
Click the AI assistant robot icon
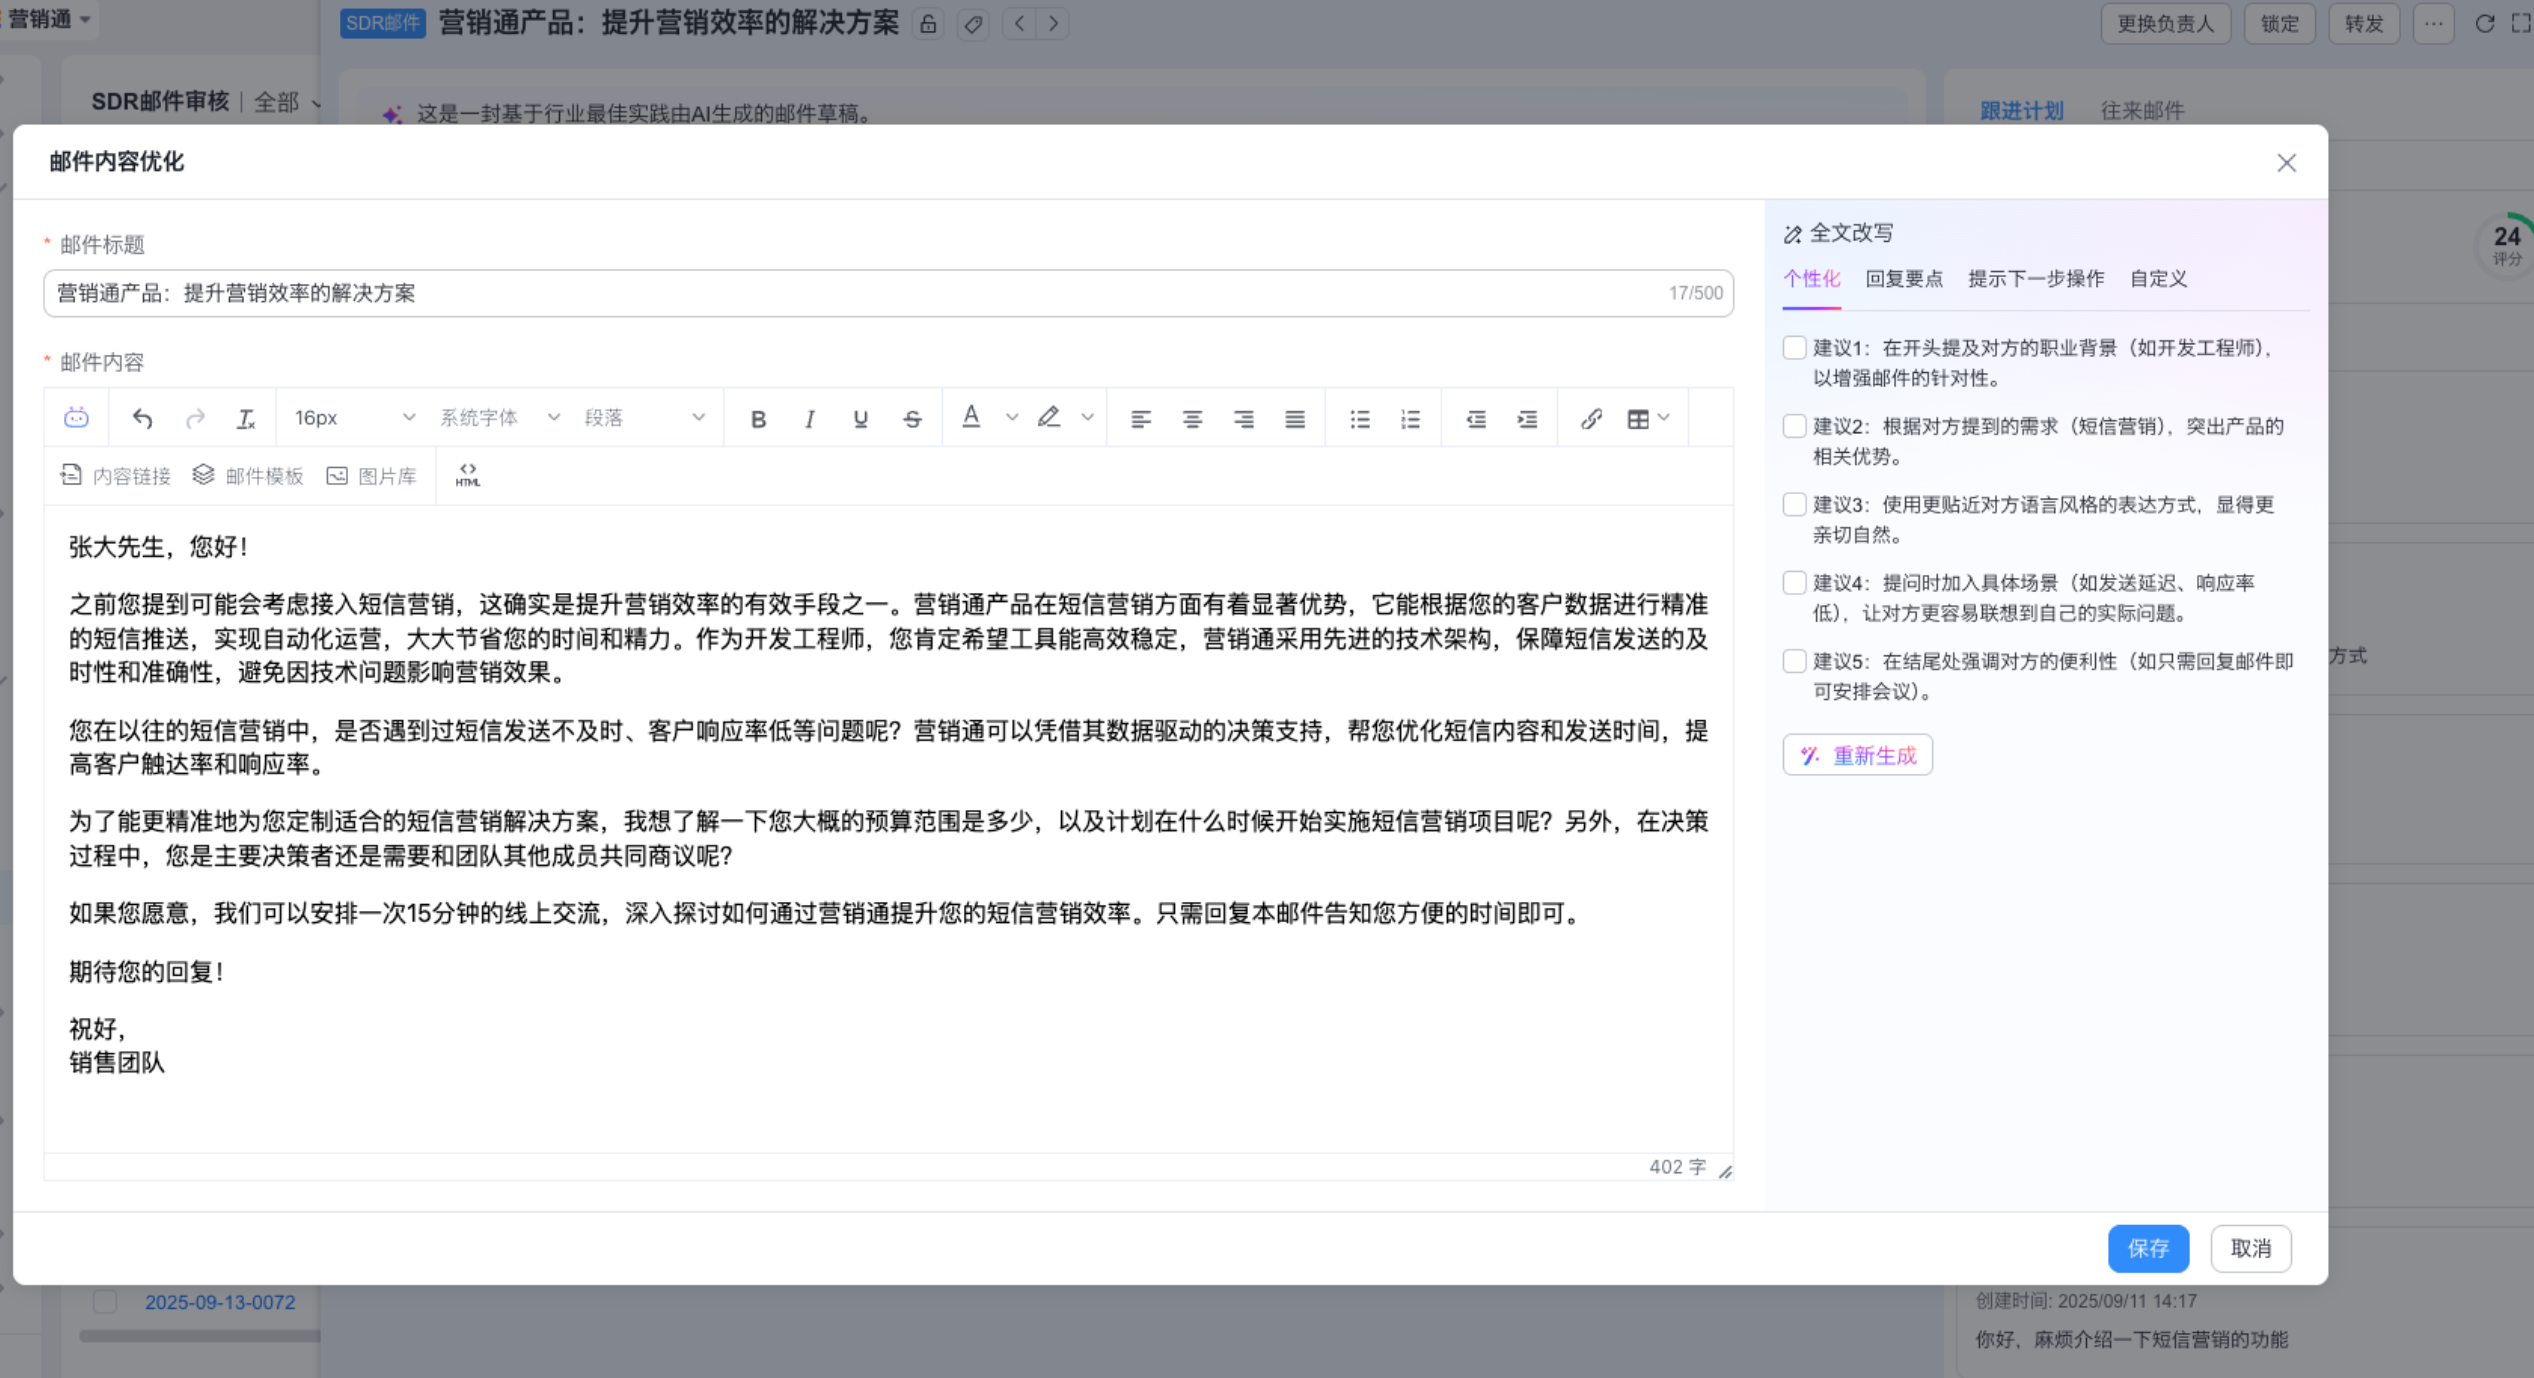coord(76,418)
